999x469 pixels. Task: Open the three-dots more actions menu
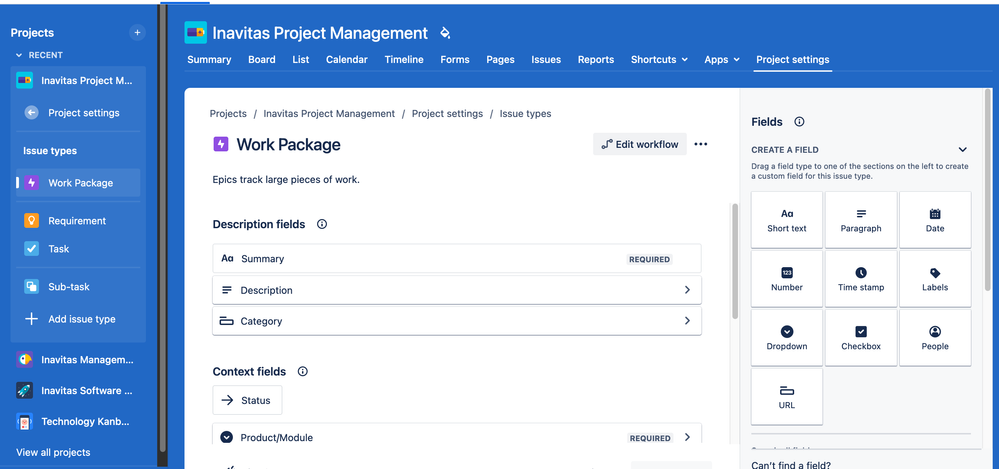(x=701, y=144)
